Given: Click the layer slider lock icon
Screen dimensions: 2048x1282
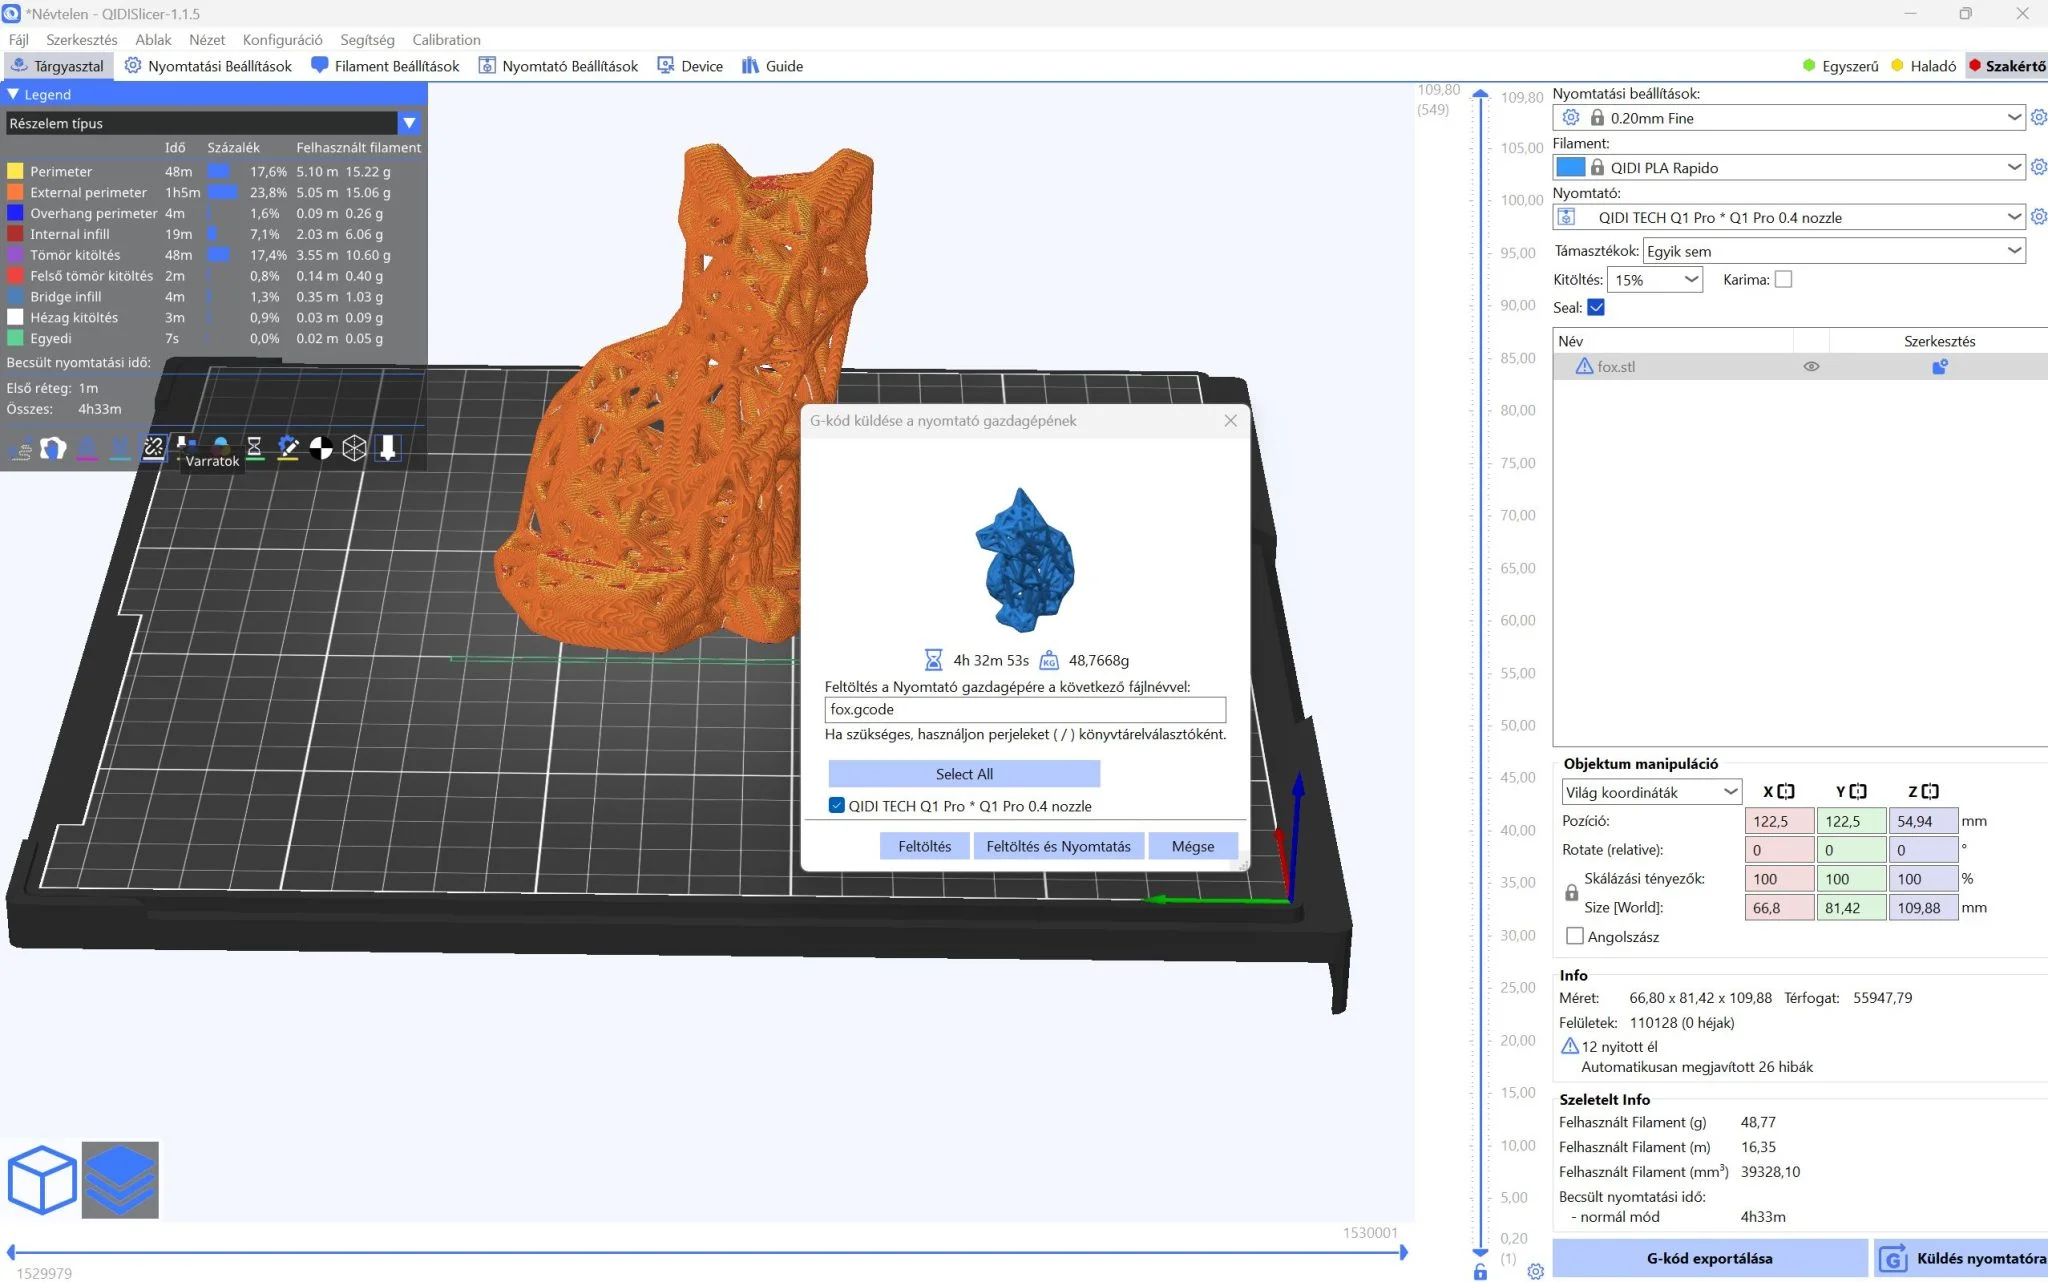Looking at the screenshot, I should coord(1480,1272).
